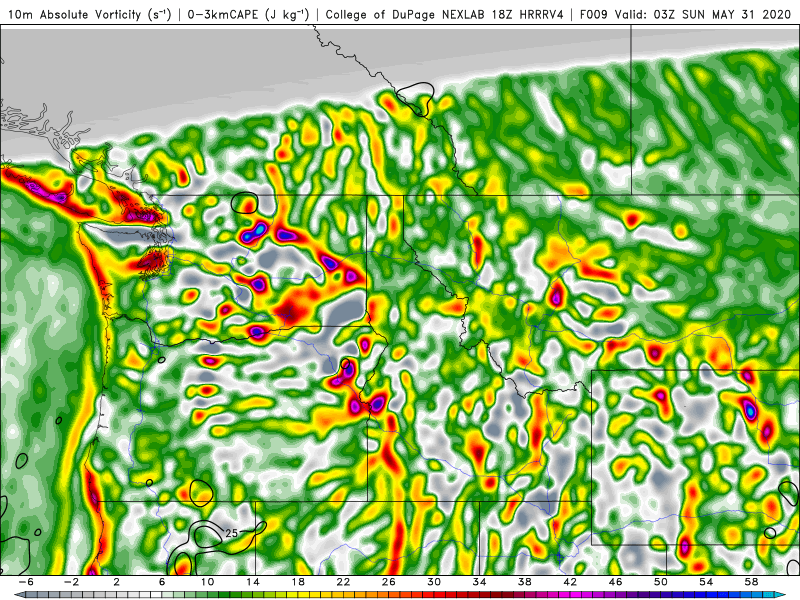Viewport: 800px width, 600px height.
Task: Click the '-6' colorbar tick label
Action: tap(26, 582)
